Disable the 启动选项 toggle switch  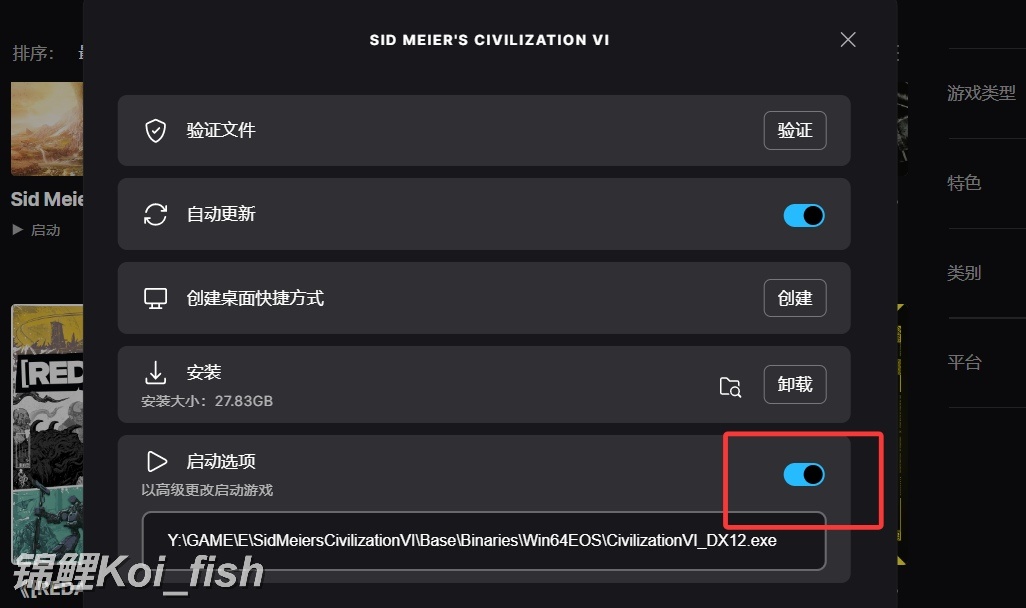point(804,474)
